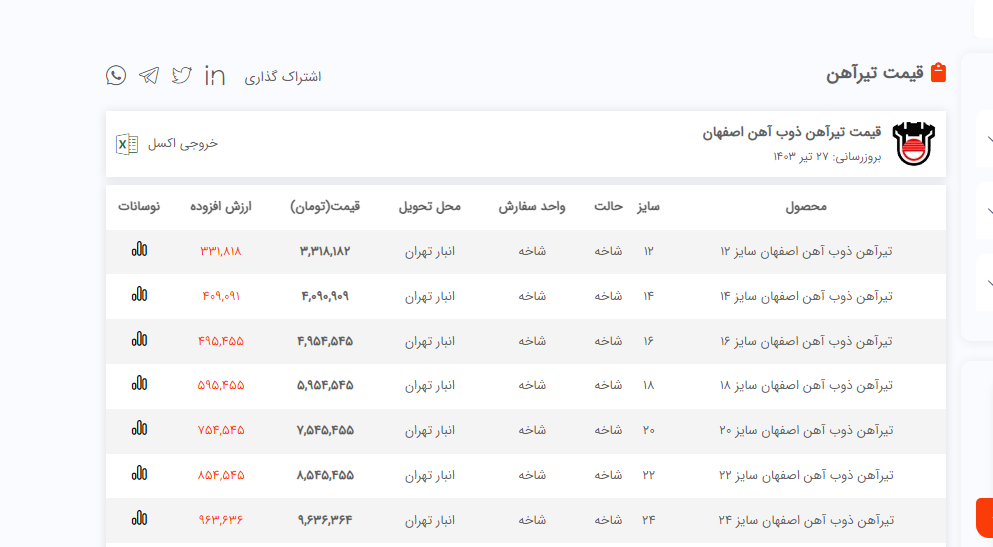Image resolution: width=993 pixels, height=547 pixels.
Task: Click the نوسانات column header
Action: click(x=139, y=207)
